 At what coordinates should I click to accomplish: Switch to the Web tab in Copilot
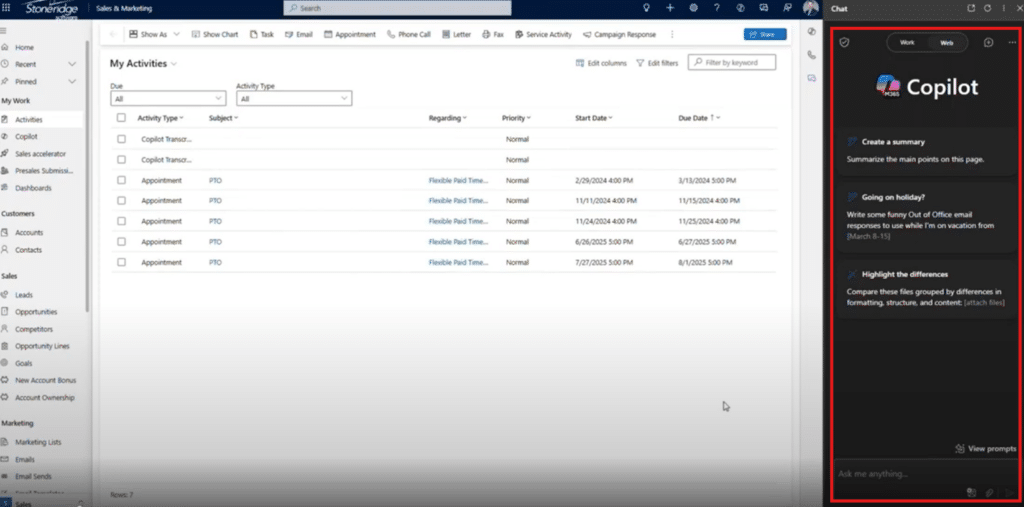tap(946, 43)
